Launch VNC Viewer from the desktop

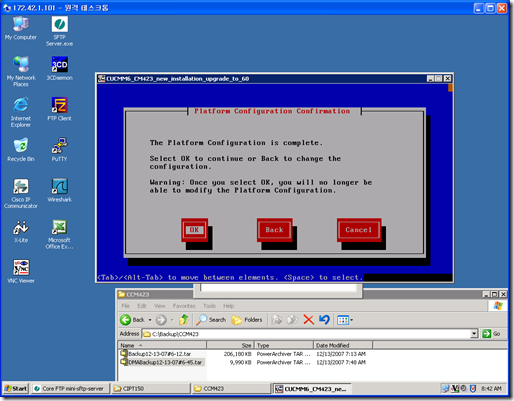click(x=21, y=271)
